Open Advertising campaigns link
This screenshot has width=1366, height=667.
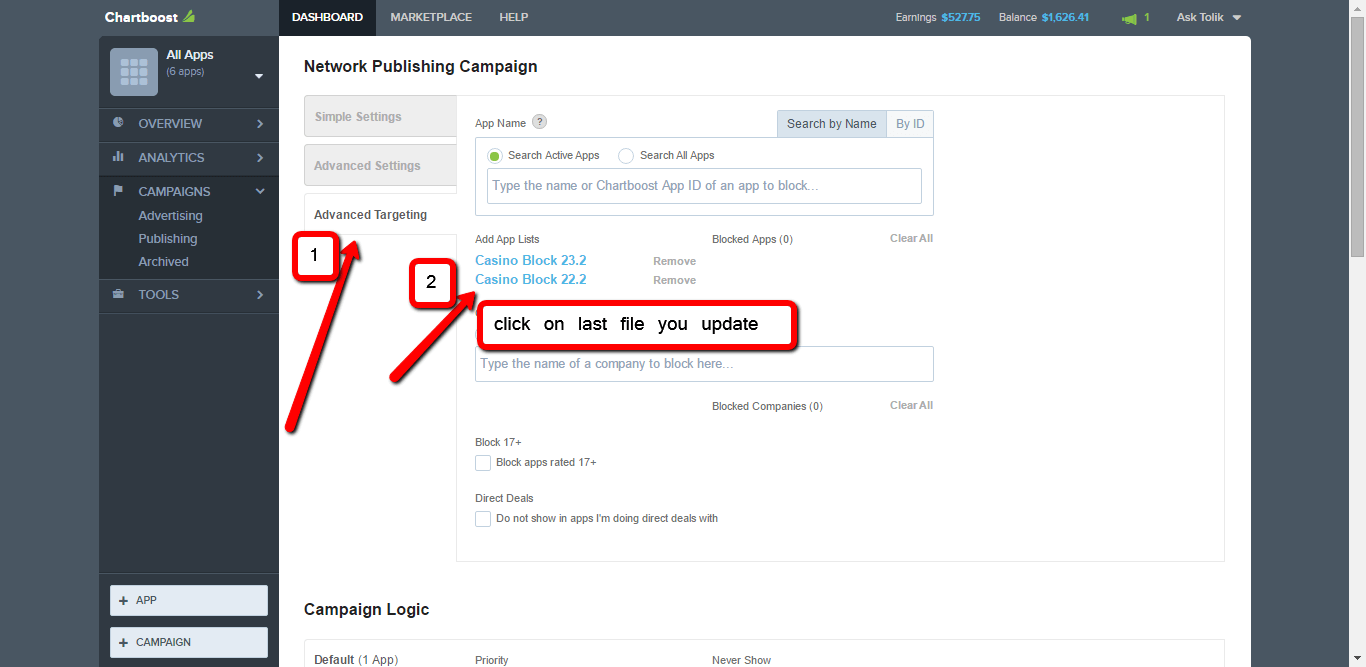coord(170,216)
